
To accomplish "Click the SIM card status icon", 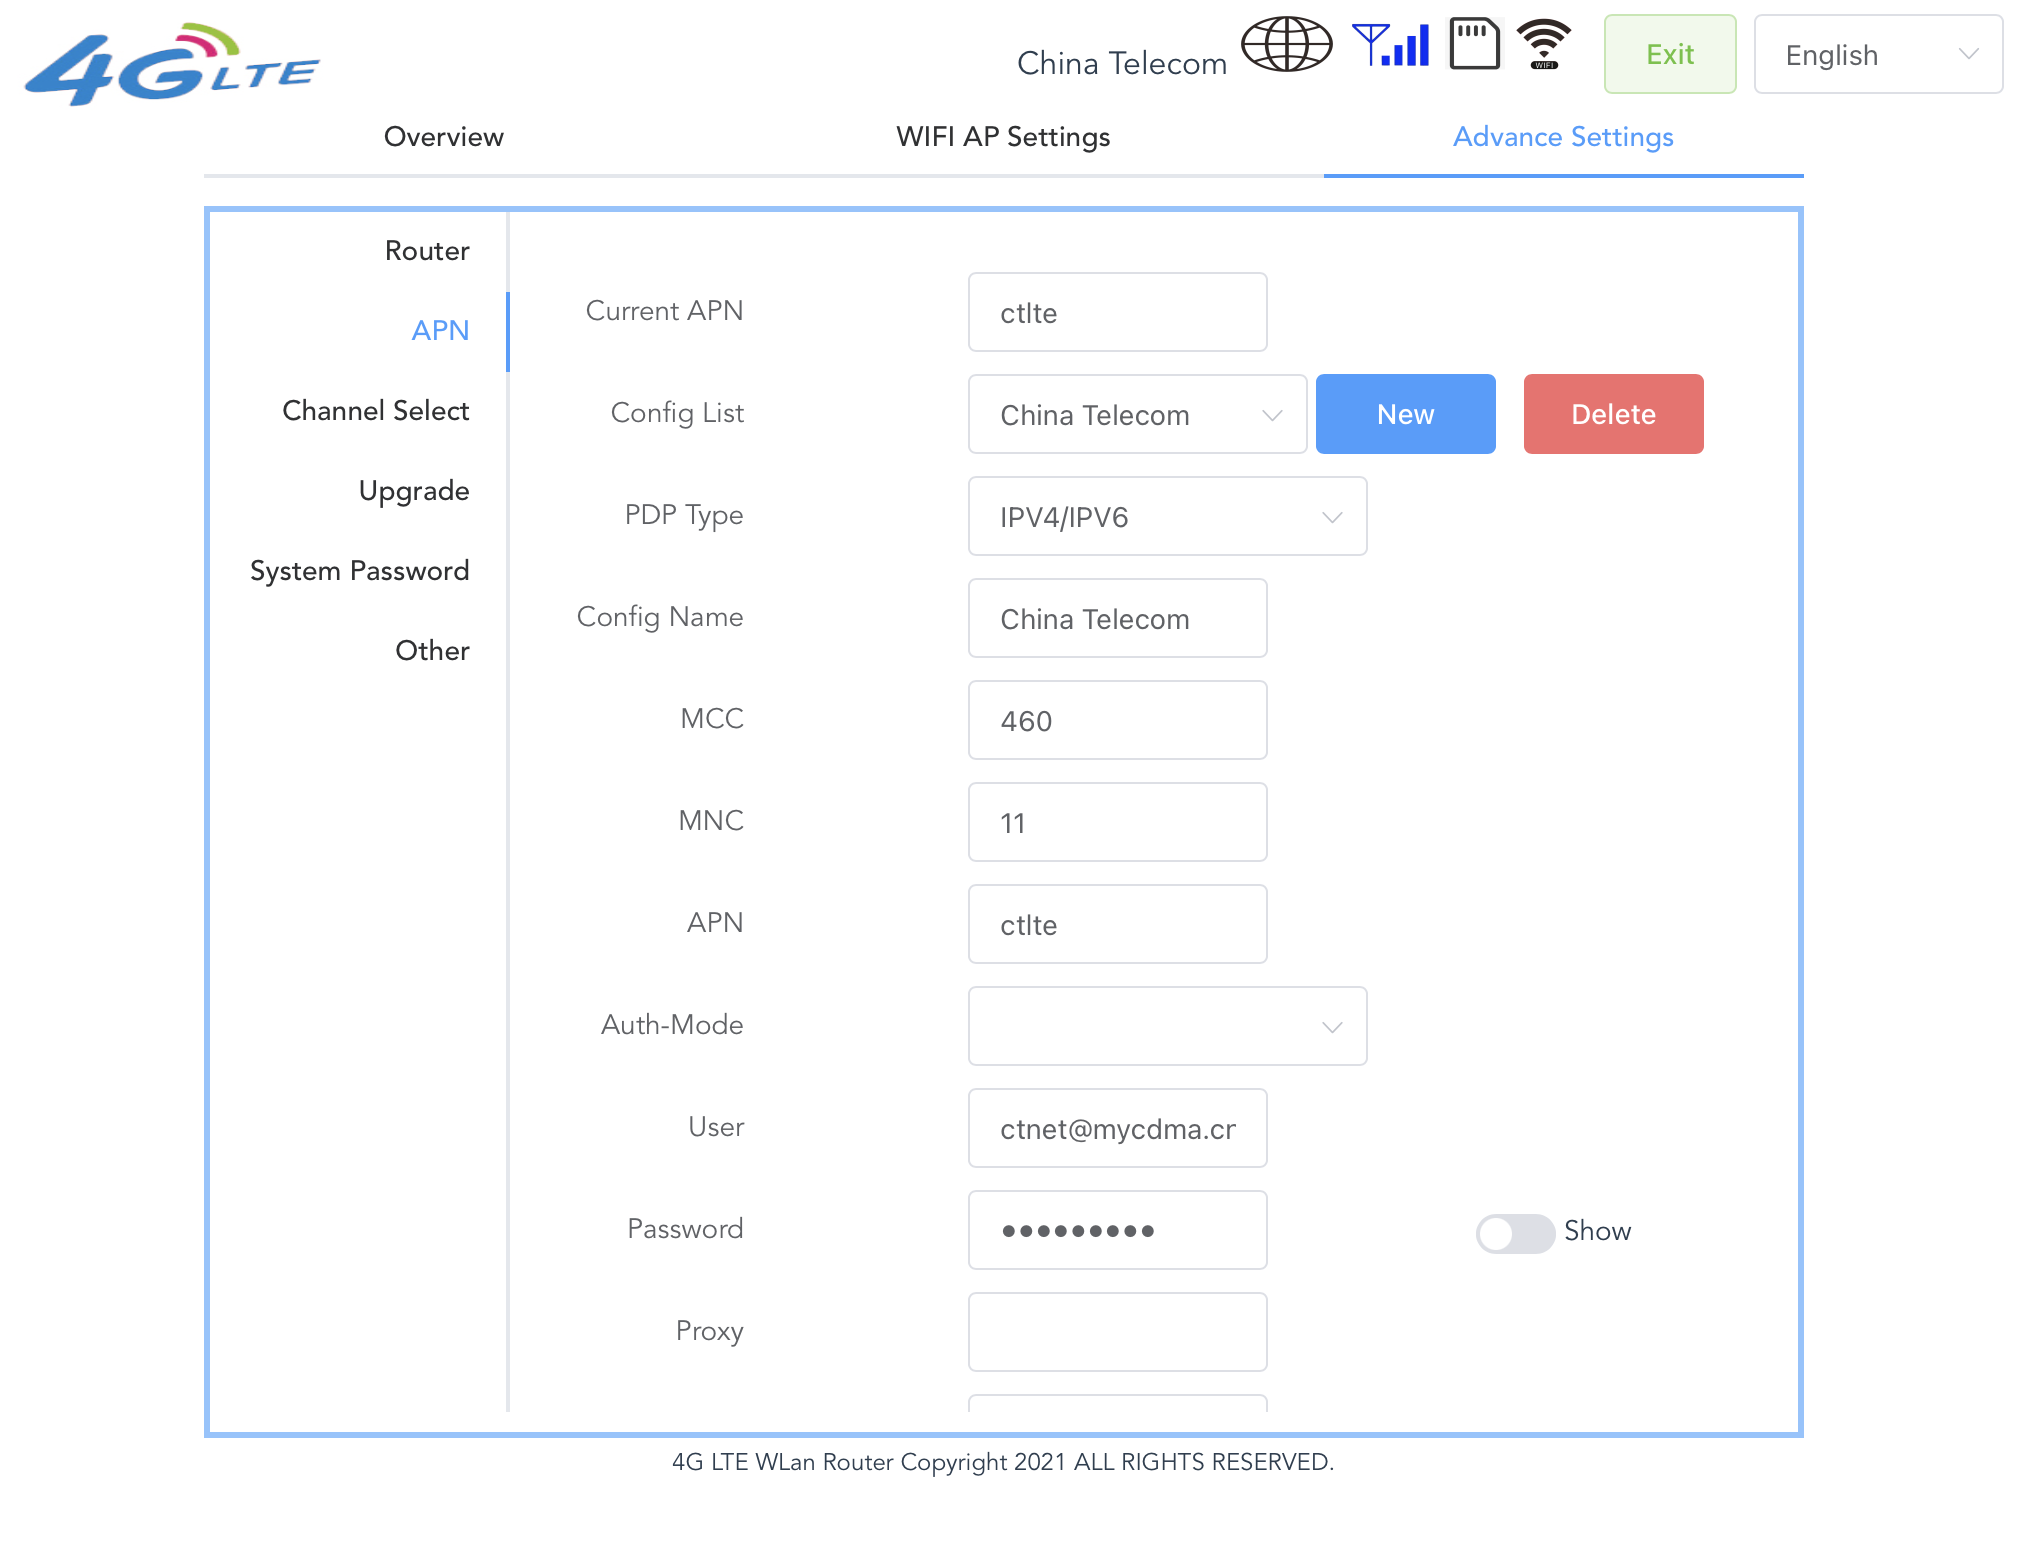I will (x=1474, y=45).
